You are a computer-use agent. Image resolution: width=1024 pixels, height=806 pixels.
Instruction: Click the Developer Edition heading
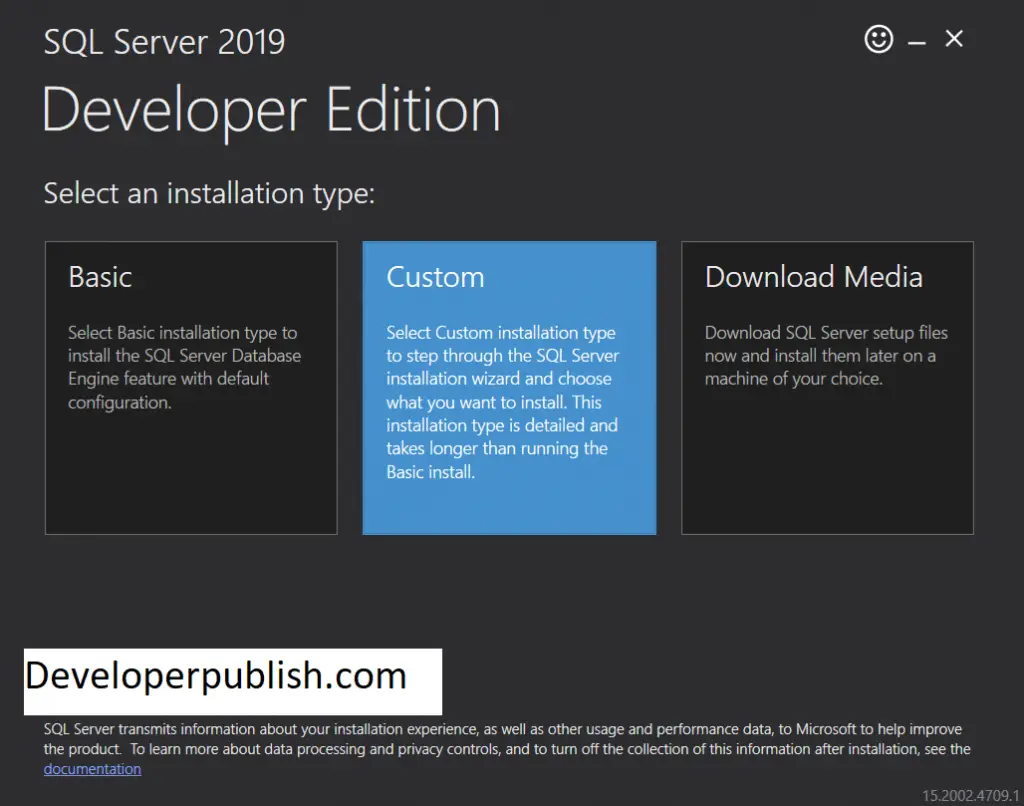coord(271,110)
